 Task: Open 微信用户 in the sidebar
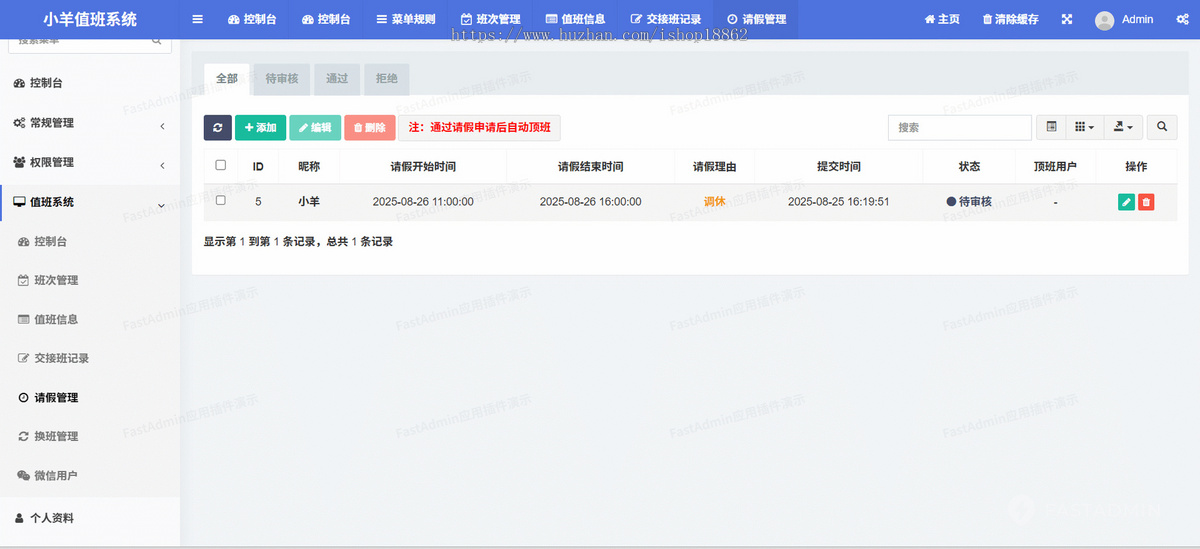(90, 475)
